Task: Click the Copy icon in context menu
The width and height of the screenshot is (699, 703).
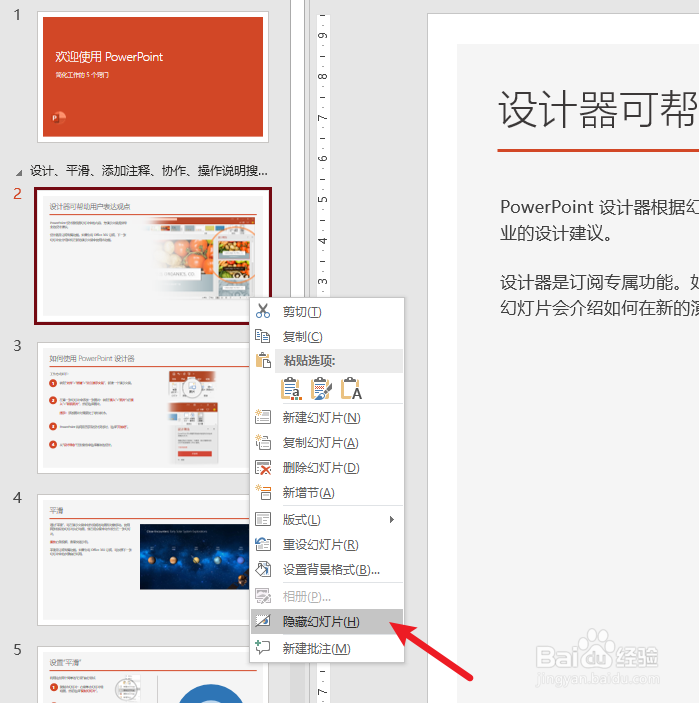Action: [263, 336]
